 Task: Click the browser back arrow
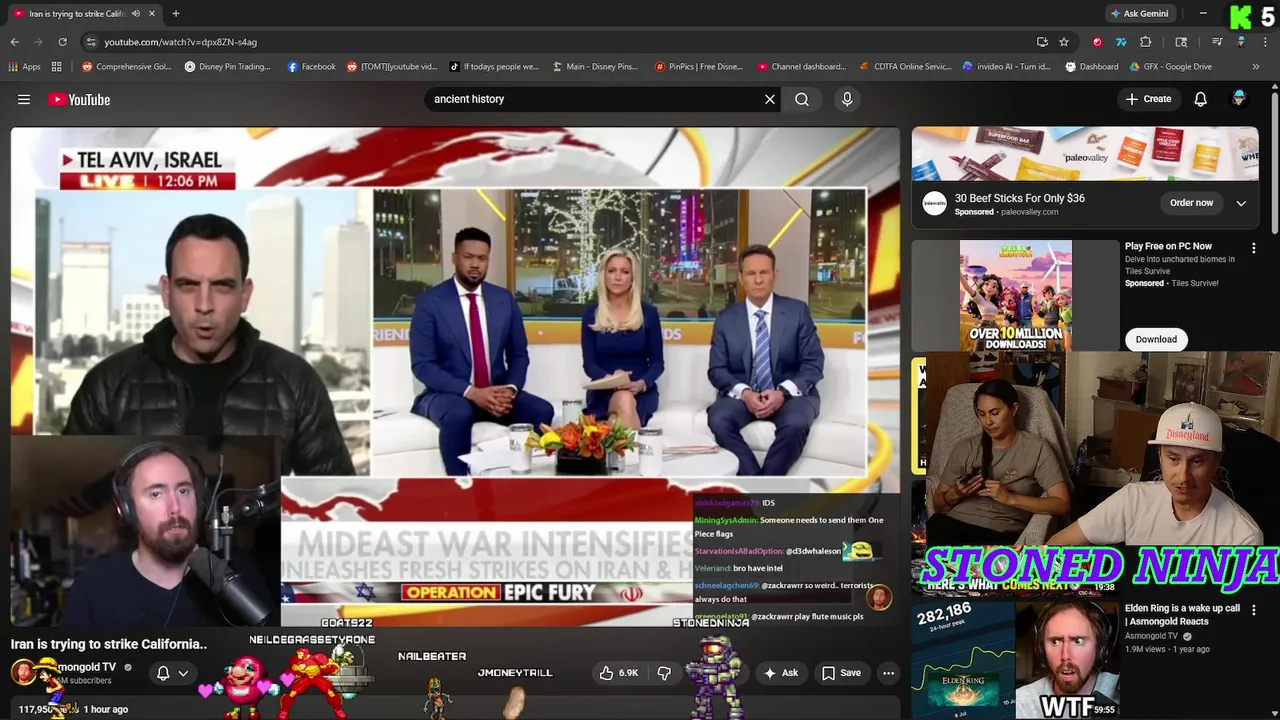[x=14, y=42]
